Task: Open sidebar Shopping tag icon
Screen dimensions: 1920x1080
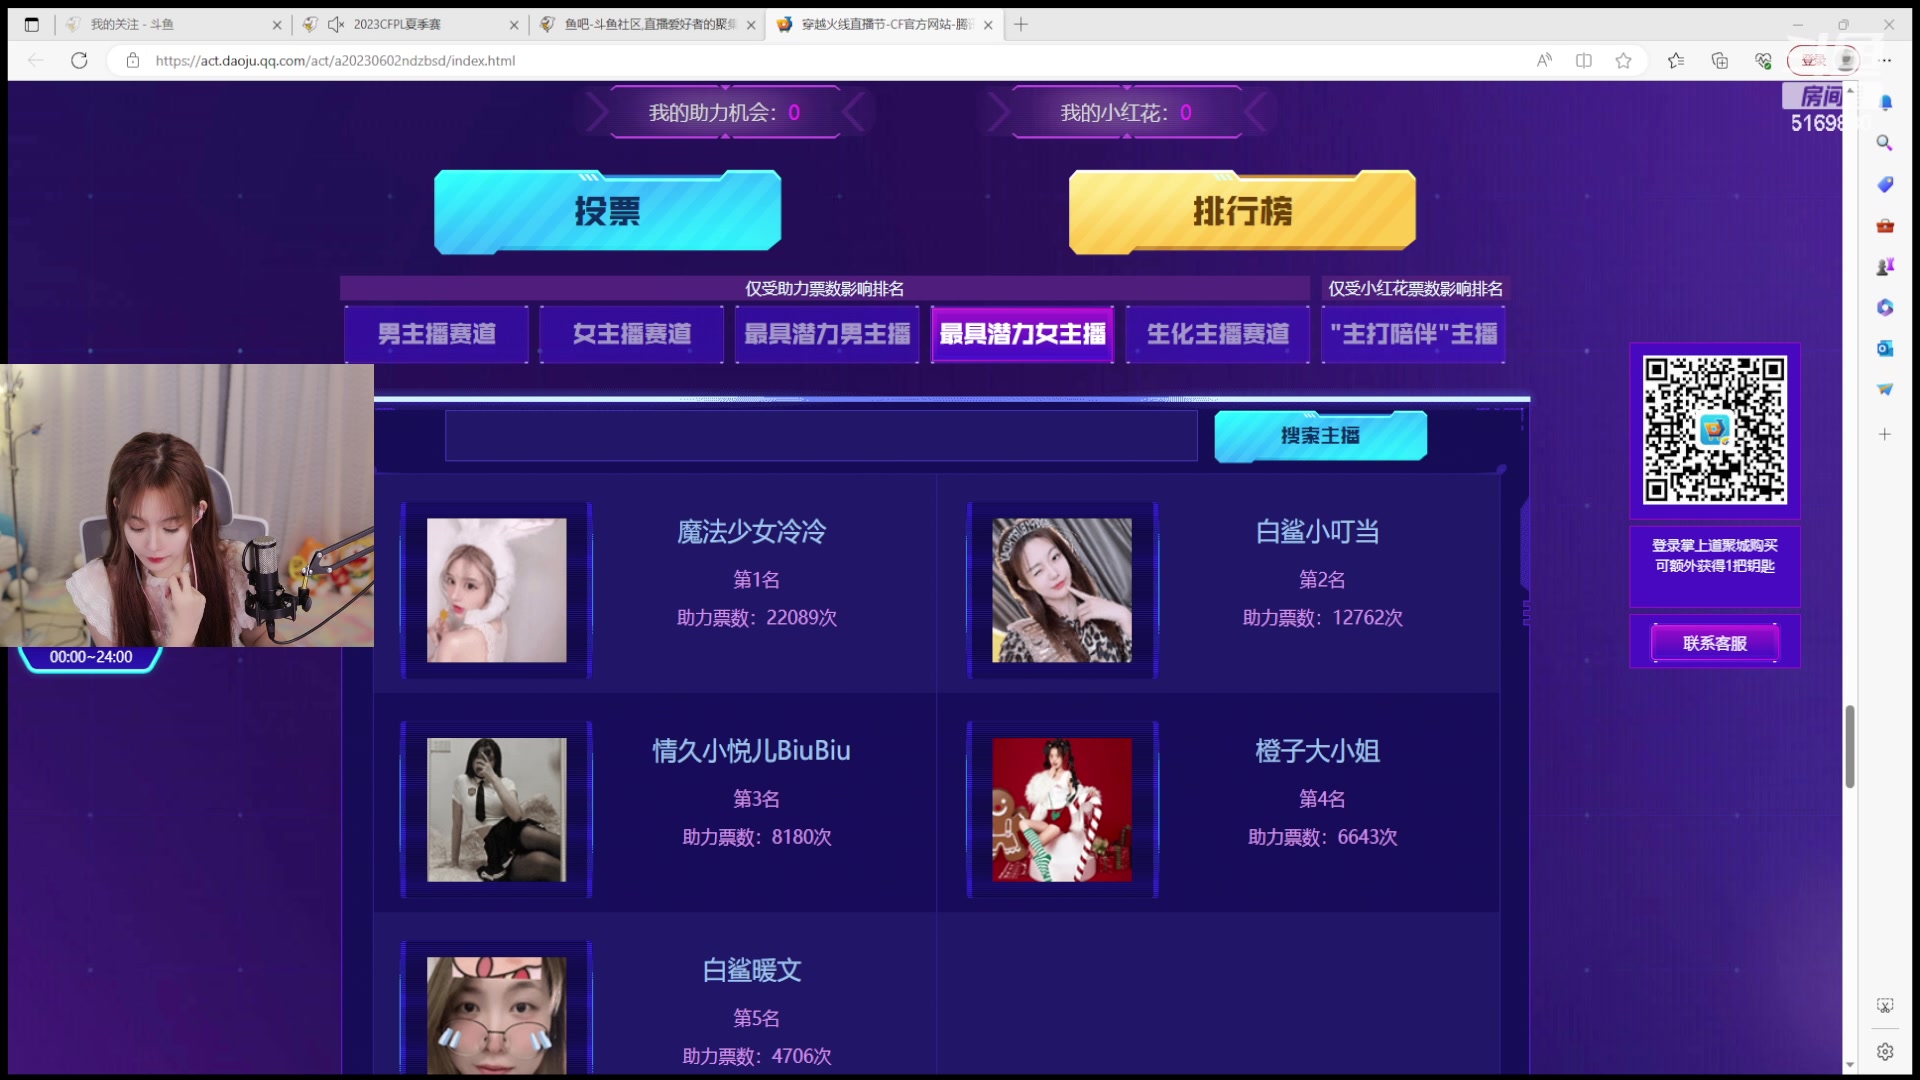Action: [1885, 184]
